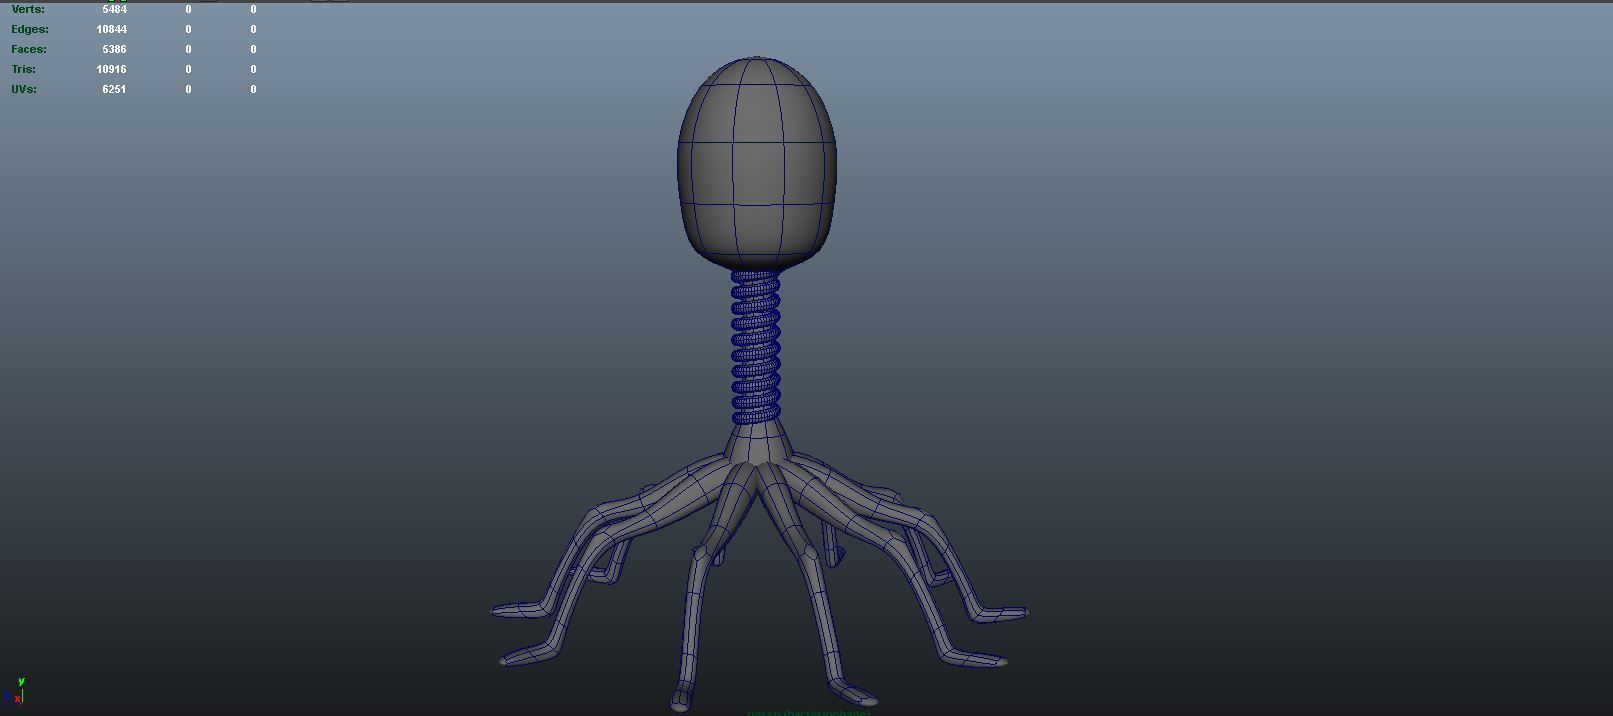
Task: Click the edge count value 10844
Action: (x=111, y=29)
